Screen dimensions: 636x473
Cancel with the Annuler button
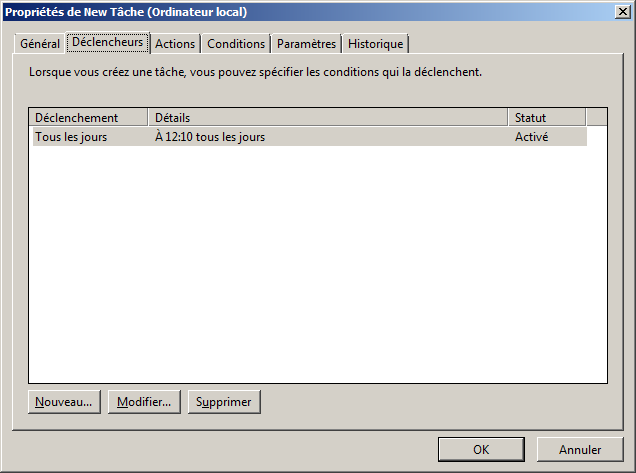click(x=580, y=449)
